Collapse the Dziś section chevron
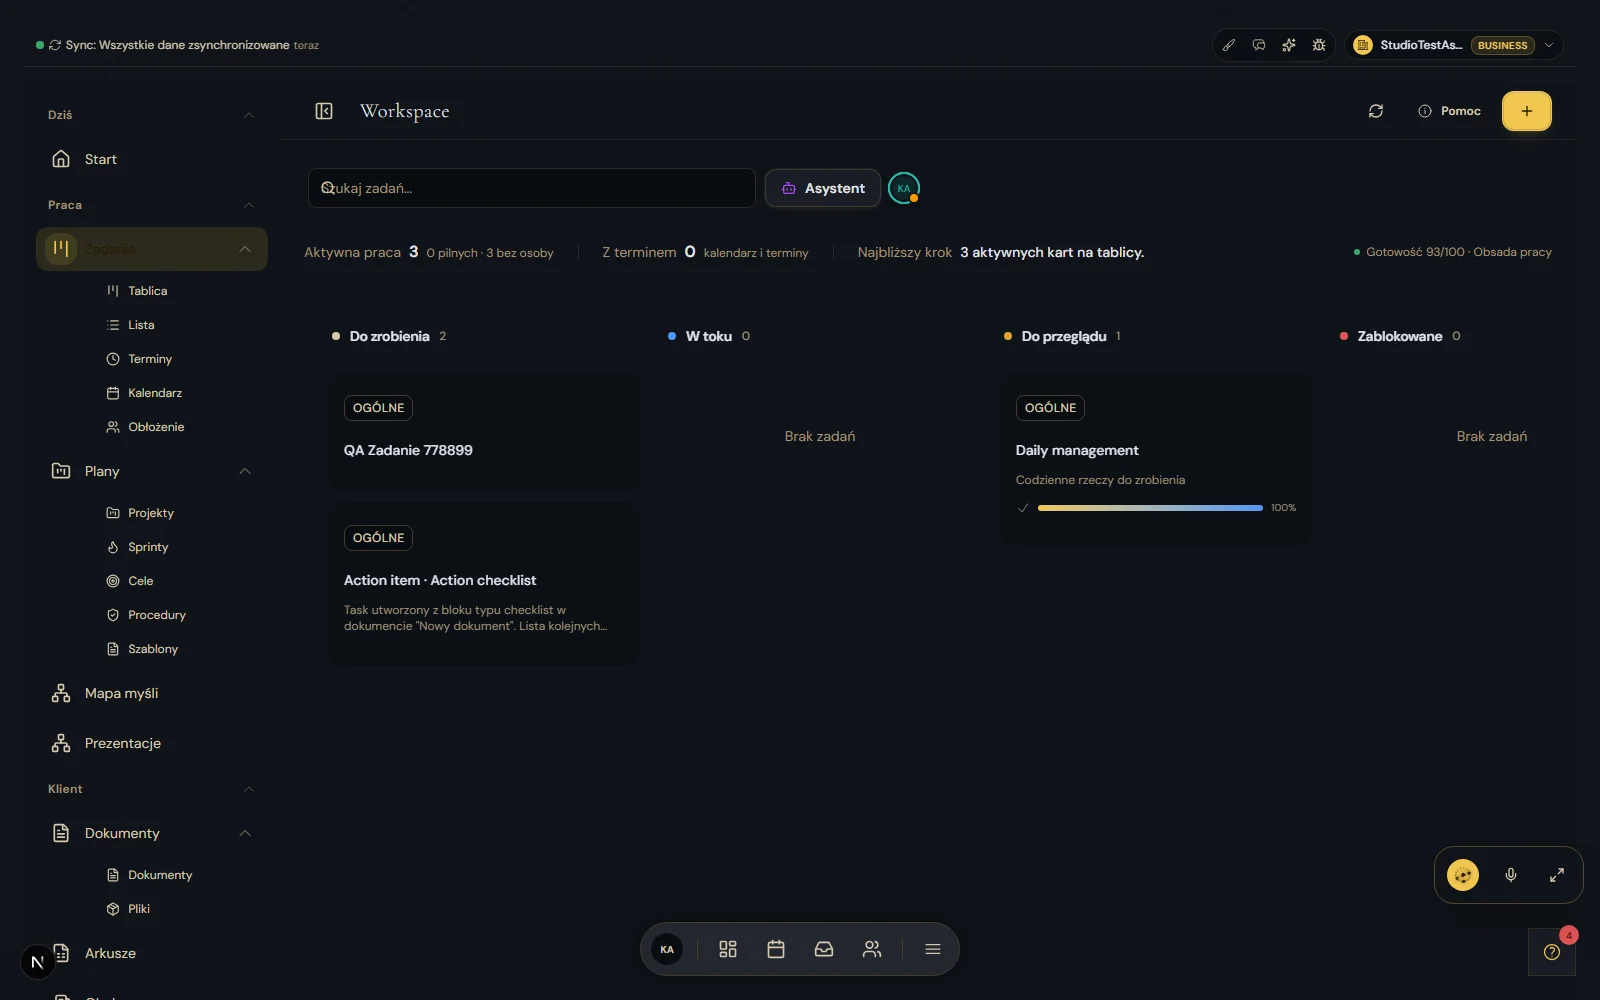Viewport: 1600px width, 1000px height. (249, 115)
